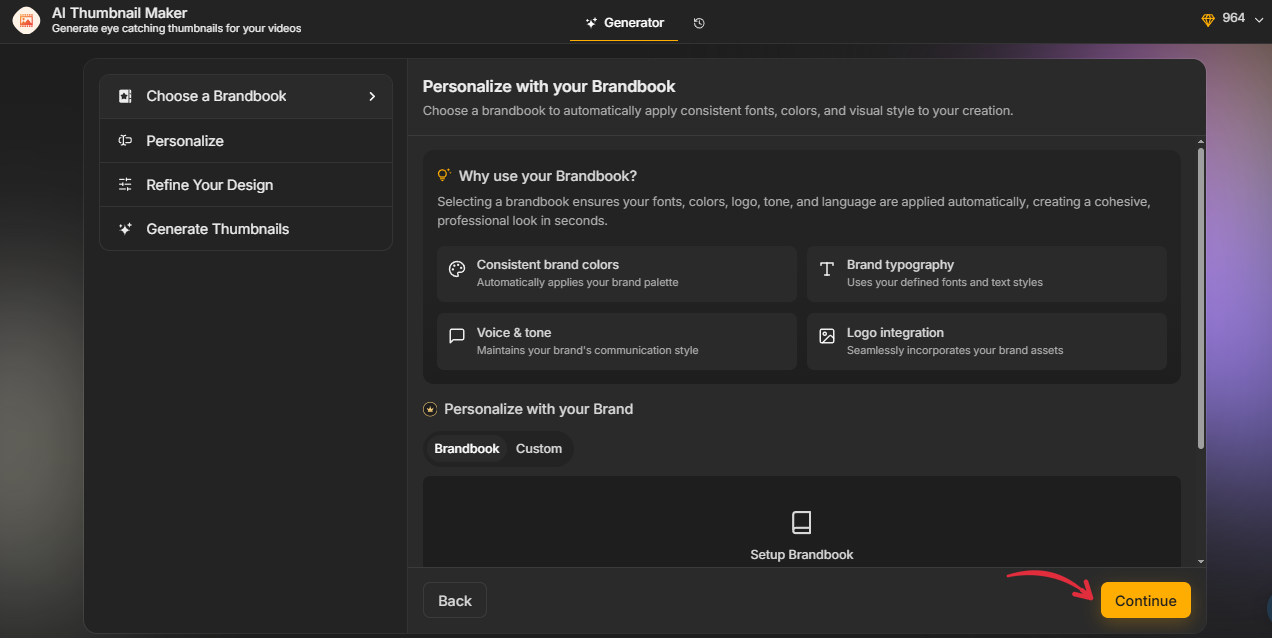The width and height of the screenshot is (1272, 638).
Task: Click the crown icon beside Personalize with your Brand
Action: coord(430,409)
